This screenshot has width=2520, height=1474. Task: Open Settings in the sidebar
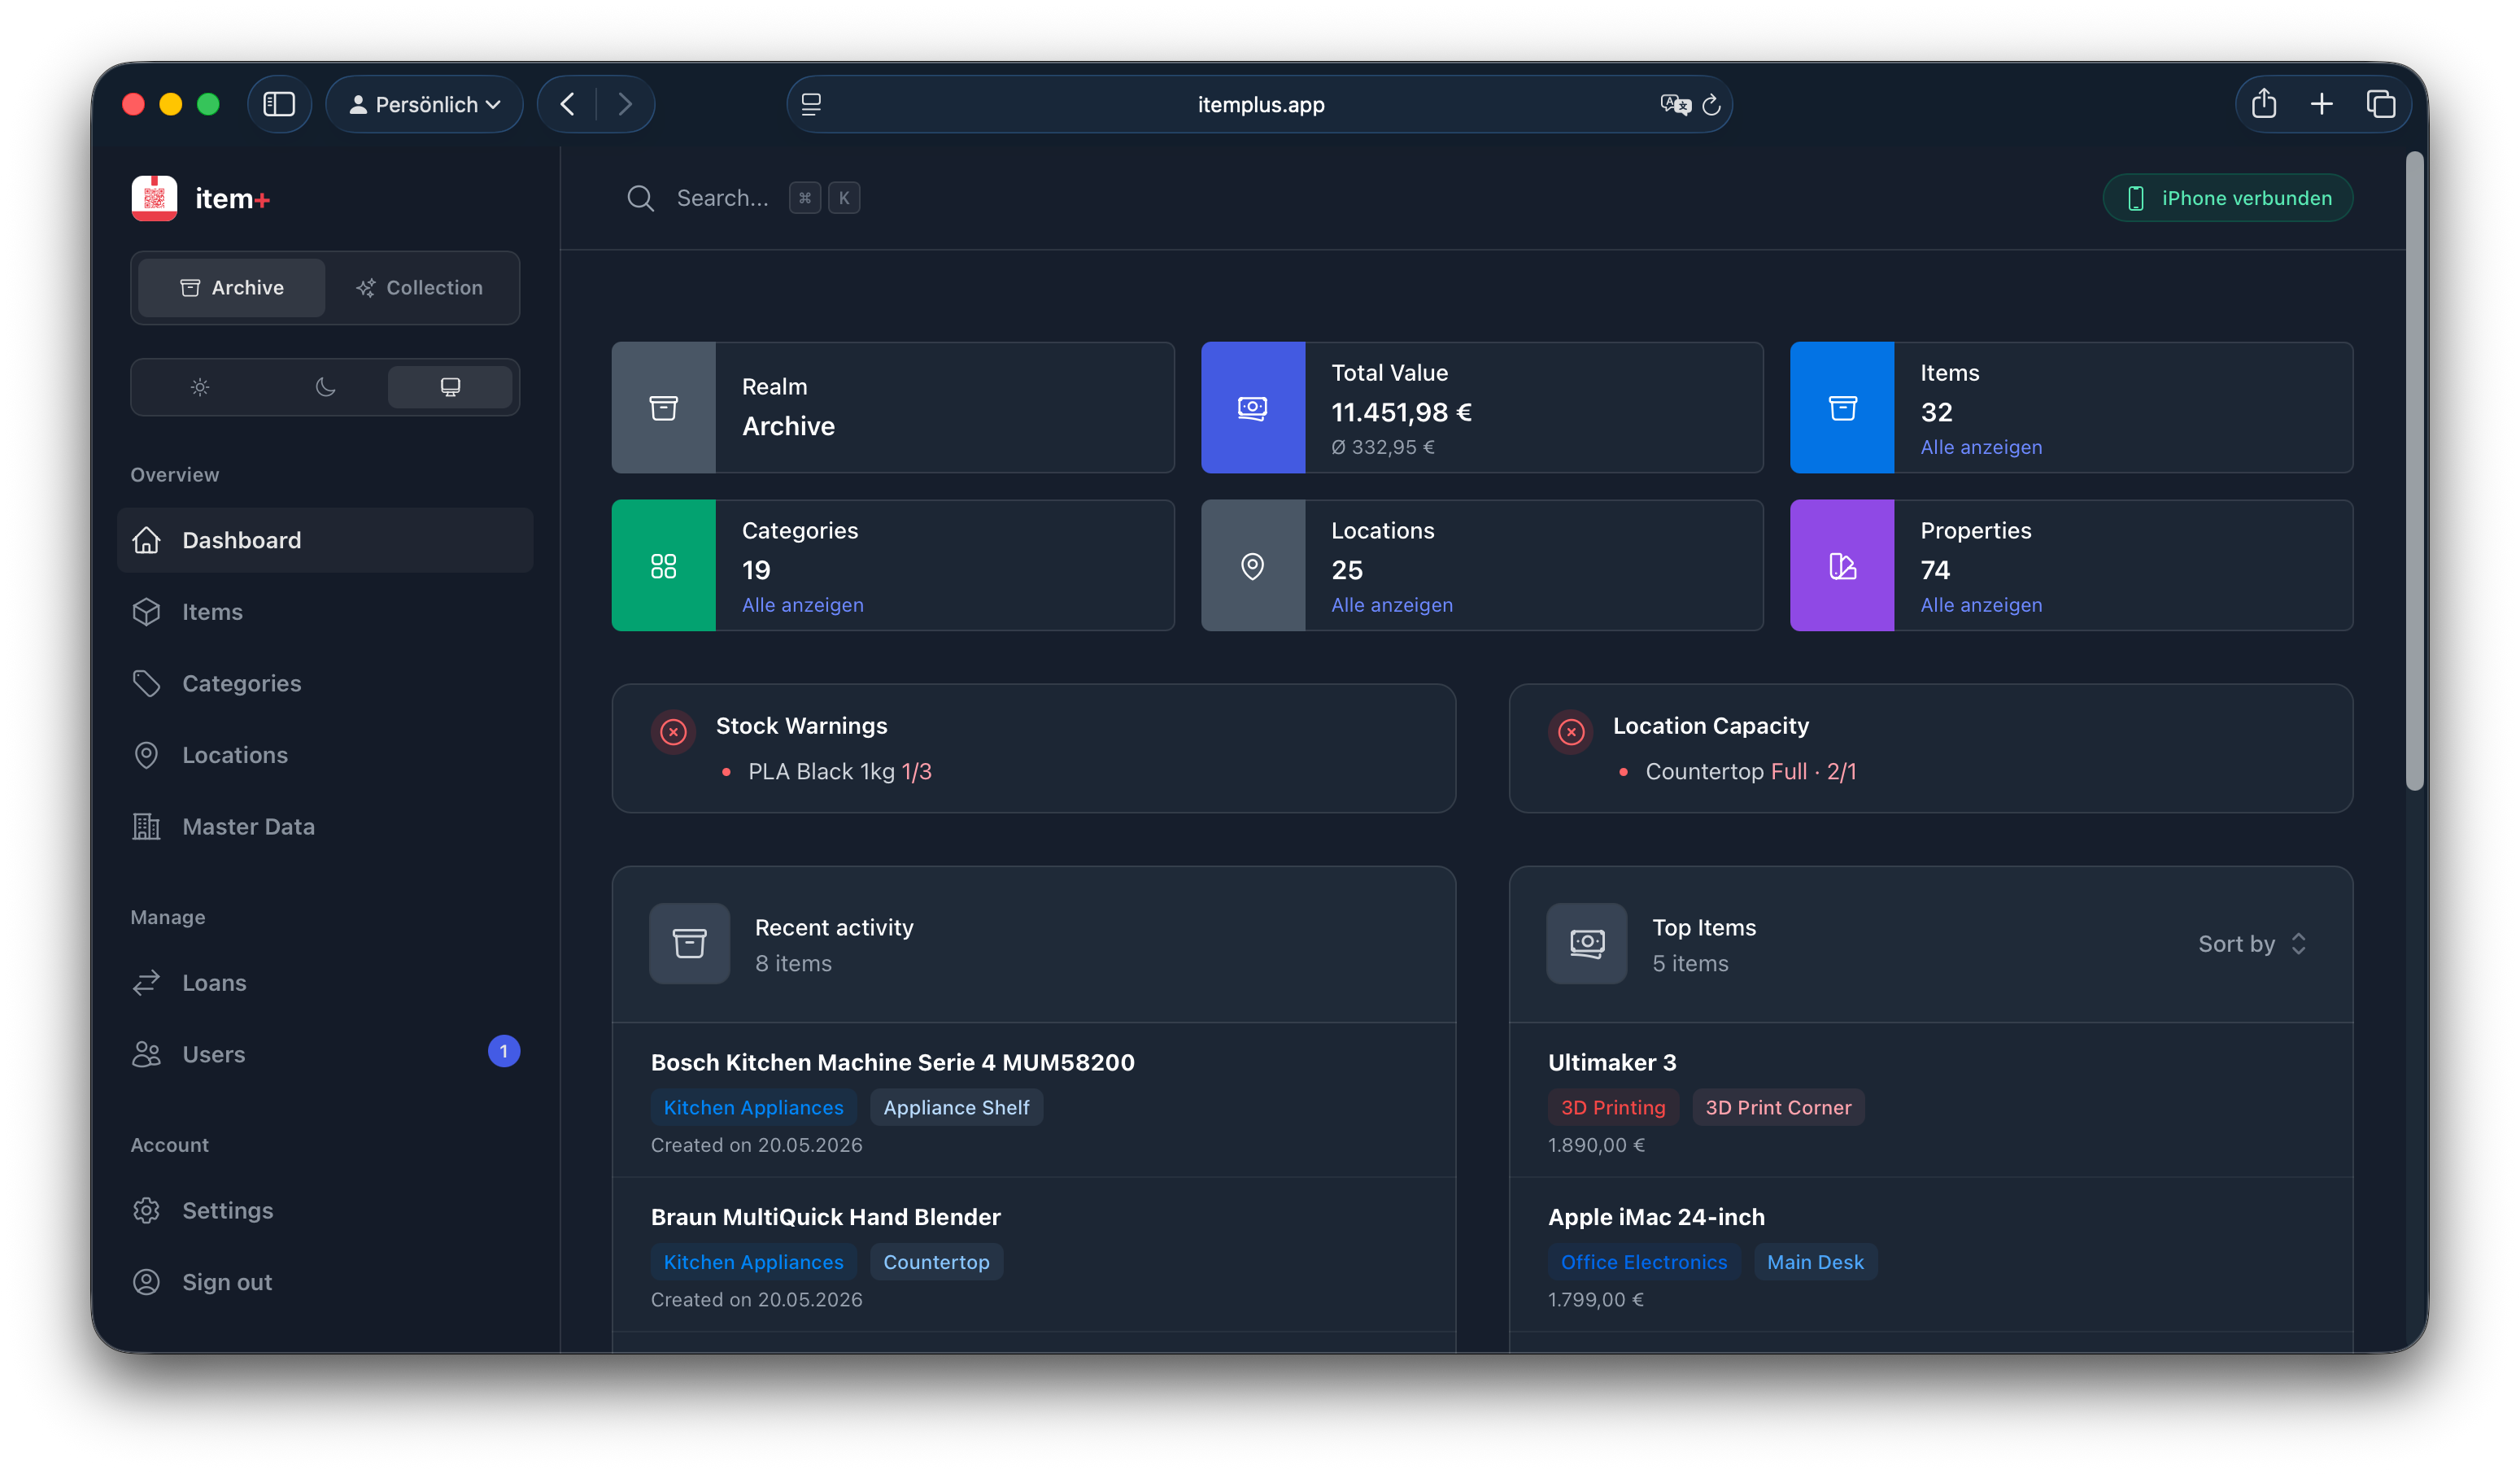pos(325,1210)
